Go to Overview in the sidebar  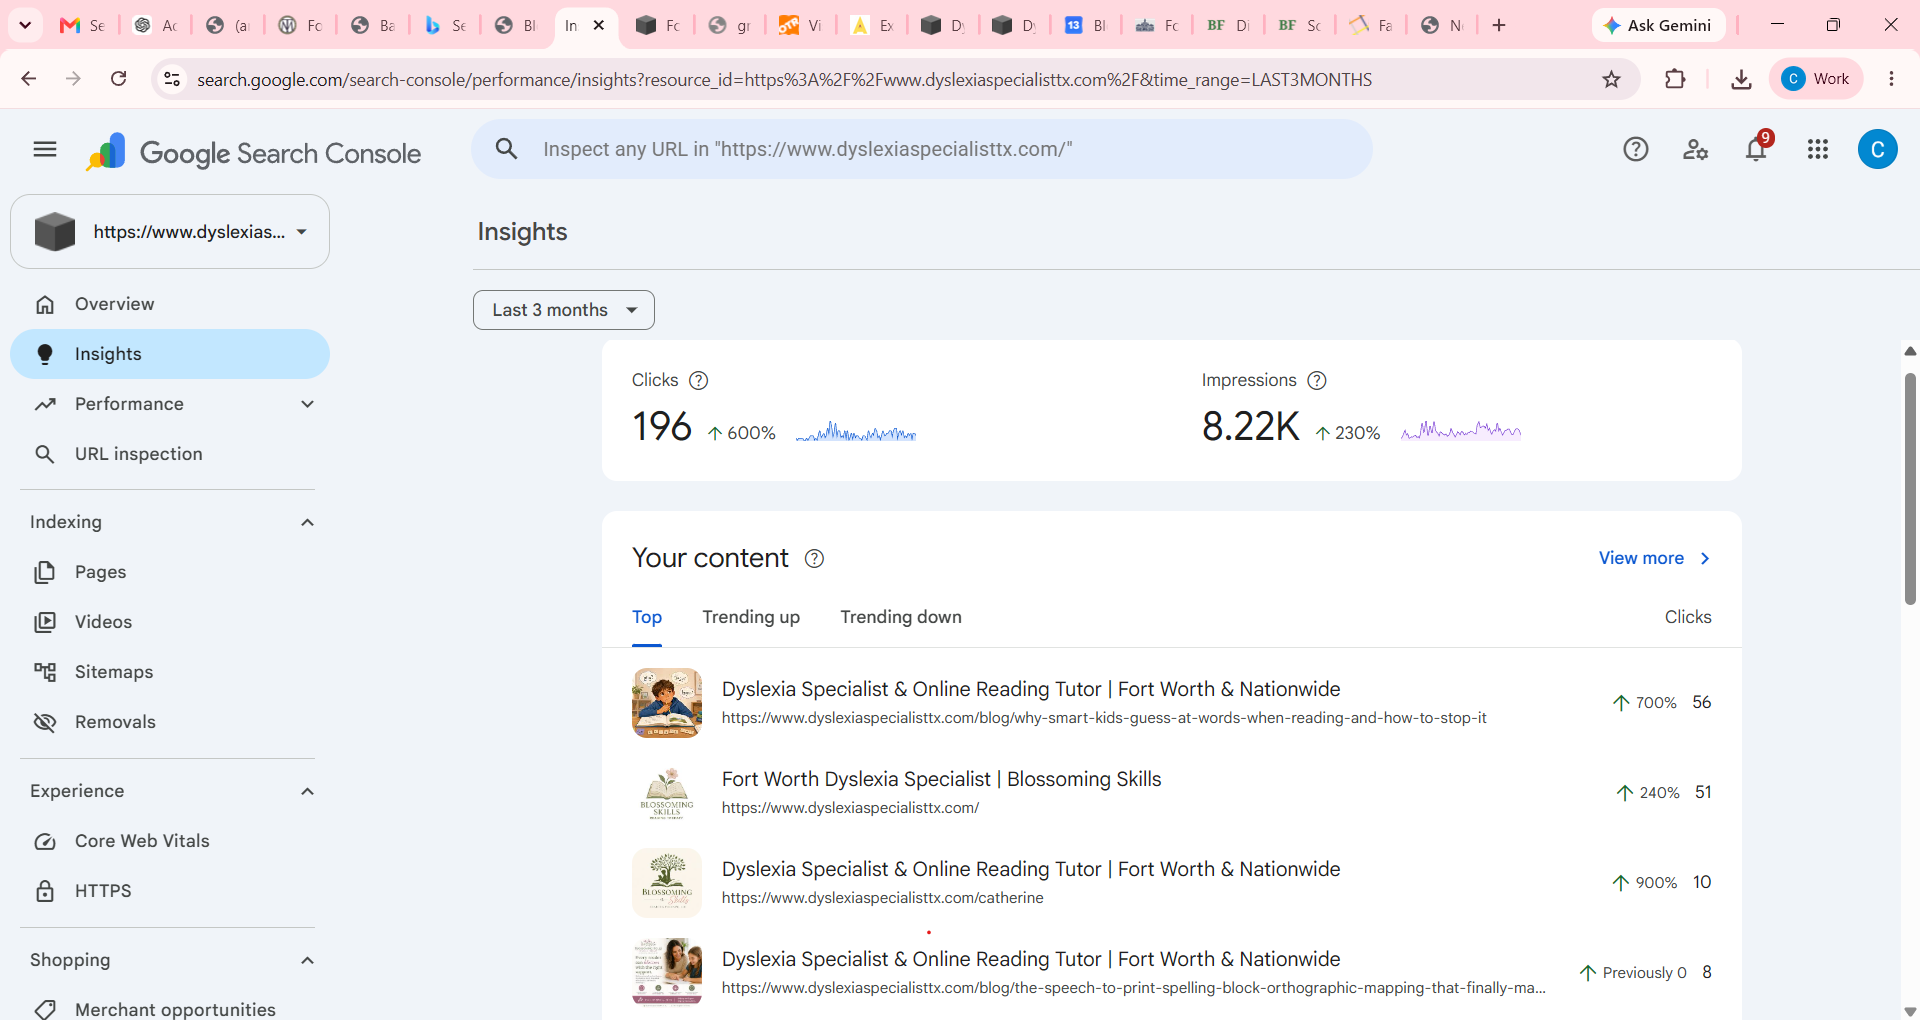170,304
